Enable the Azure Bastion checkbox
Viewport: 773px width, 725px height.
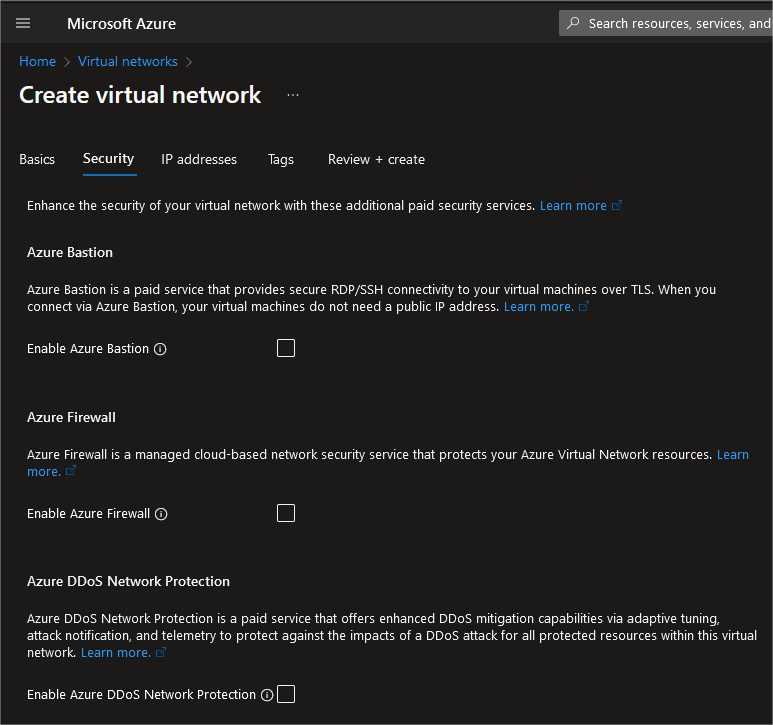point(286,348)
